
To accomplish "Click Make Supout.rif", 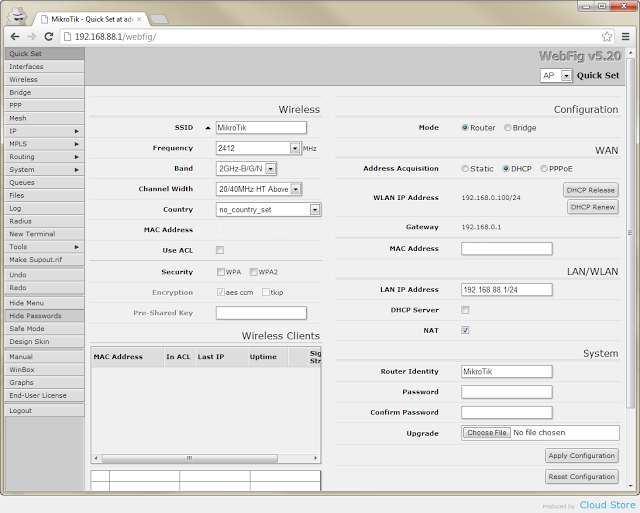I will (44, 260).
